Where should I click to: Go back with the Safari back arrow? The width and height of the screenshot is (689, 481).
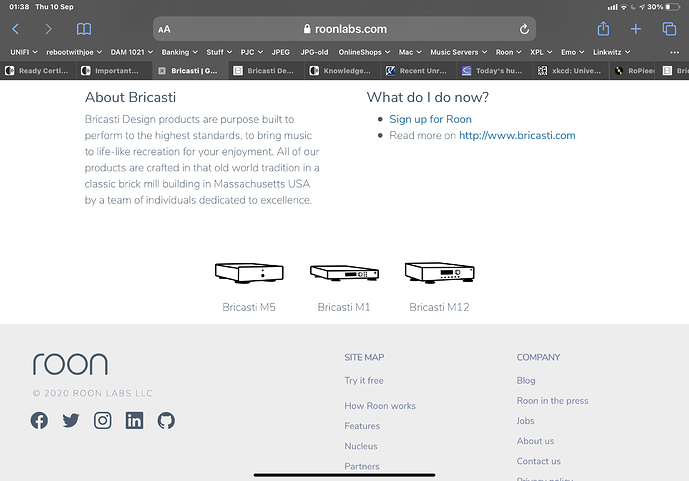point(15,29)
